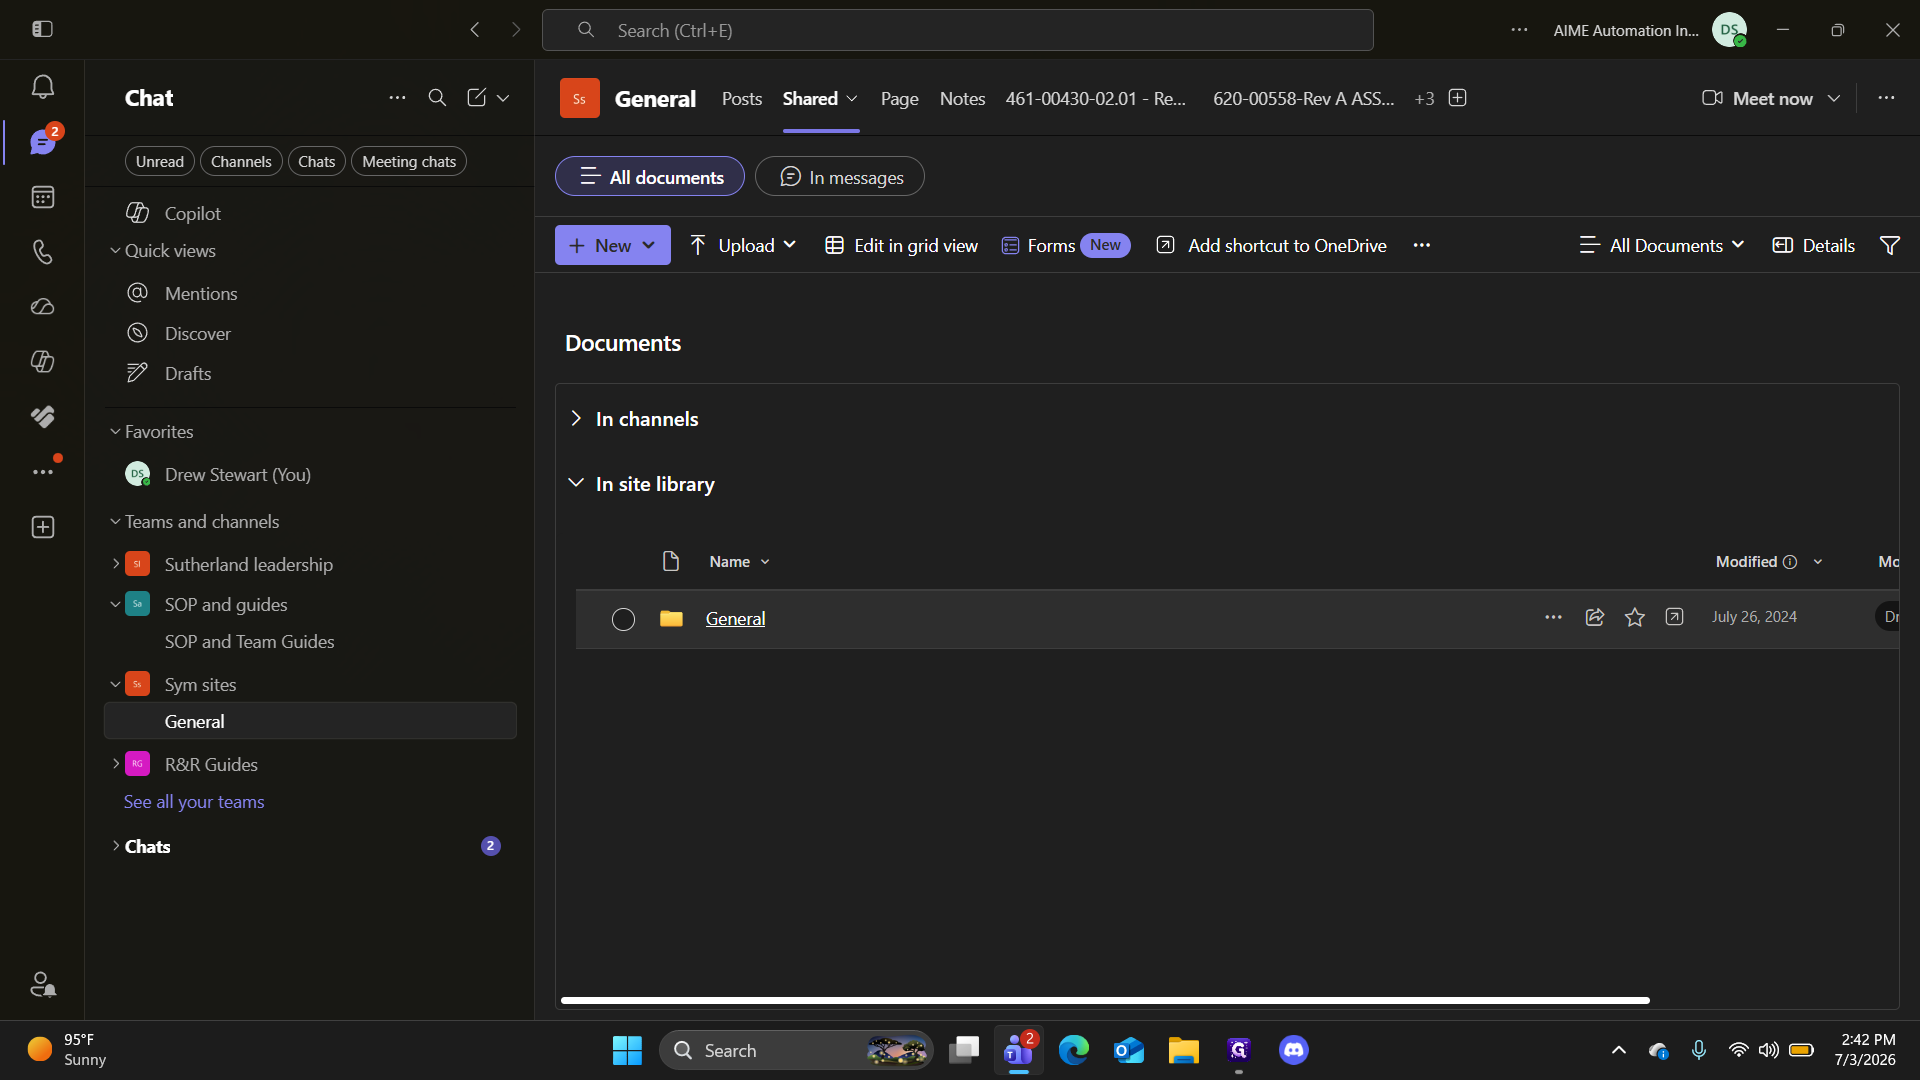The image size is (1920, 1080).
Task: Open Forms
Action: point(1065,245)
